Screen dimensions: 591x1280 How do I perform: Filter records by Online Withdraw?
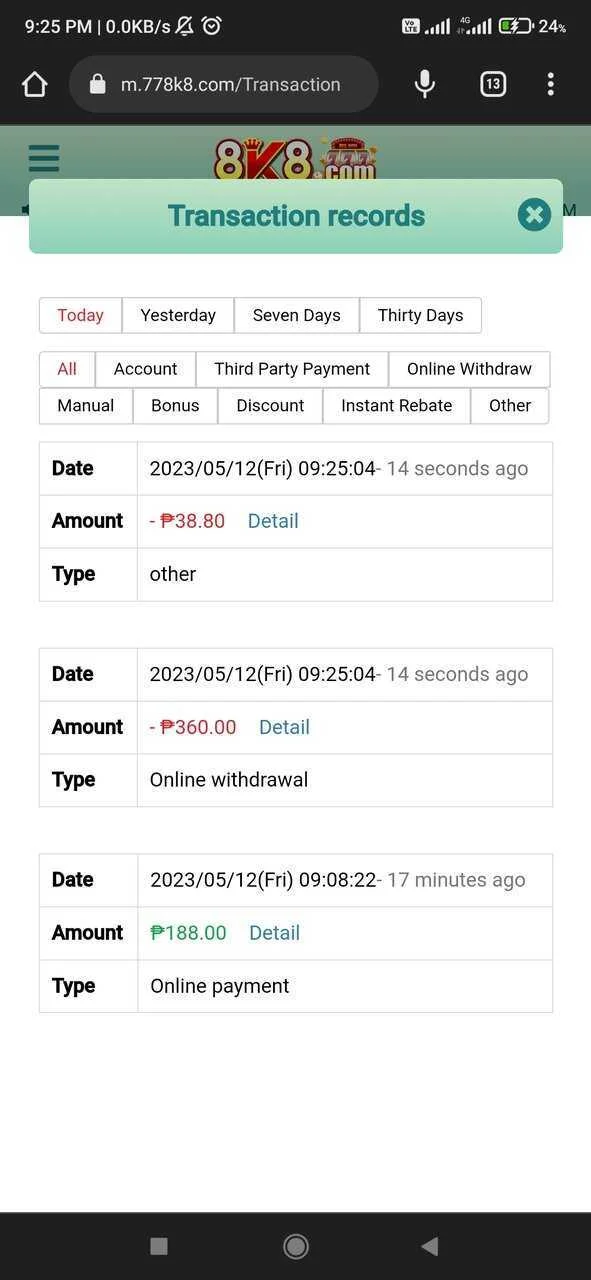tap(469, 369)
